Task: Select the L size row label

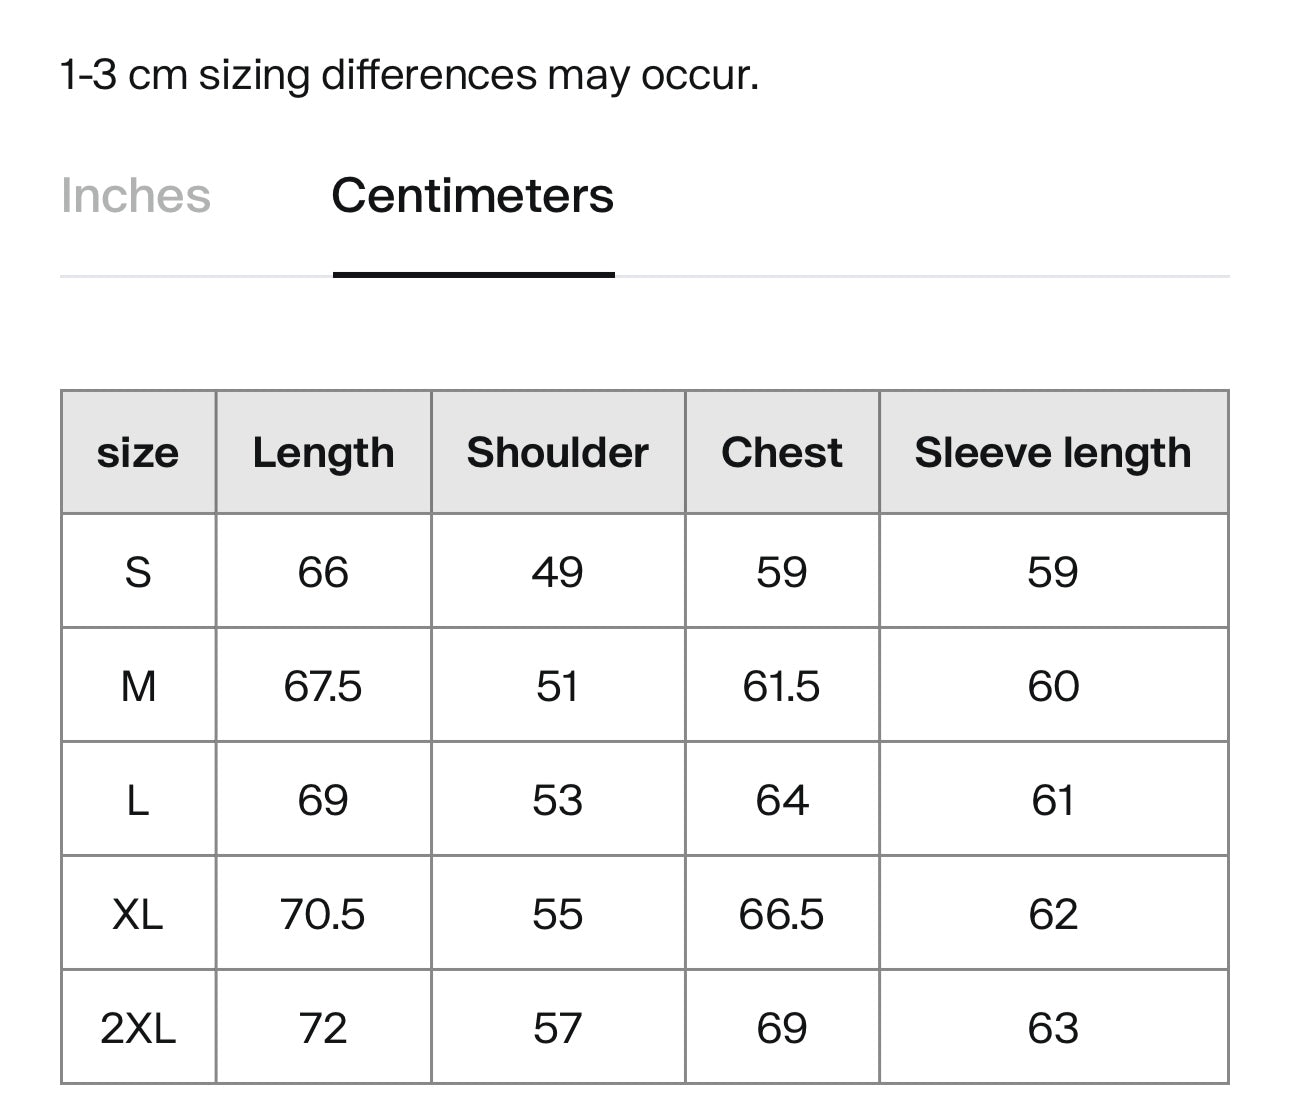Action: pyautogui.click(x=138, y=800)
